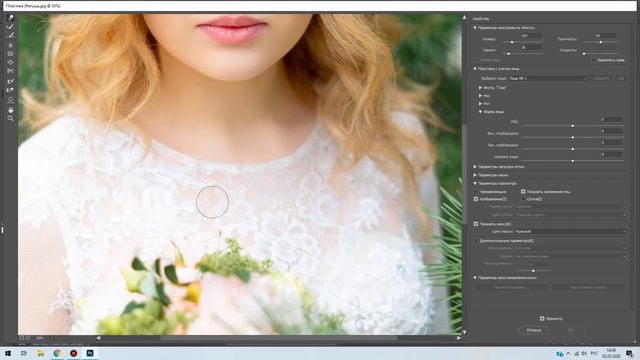
Task: Toggle the Просмотр preview checkbox
Action: (542, 319)
